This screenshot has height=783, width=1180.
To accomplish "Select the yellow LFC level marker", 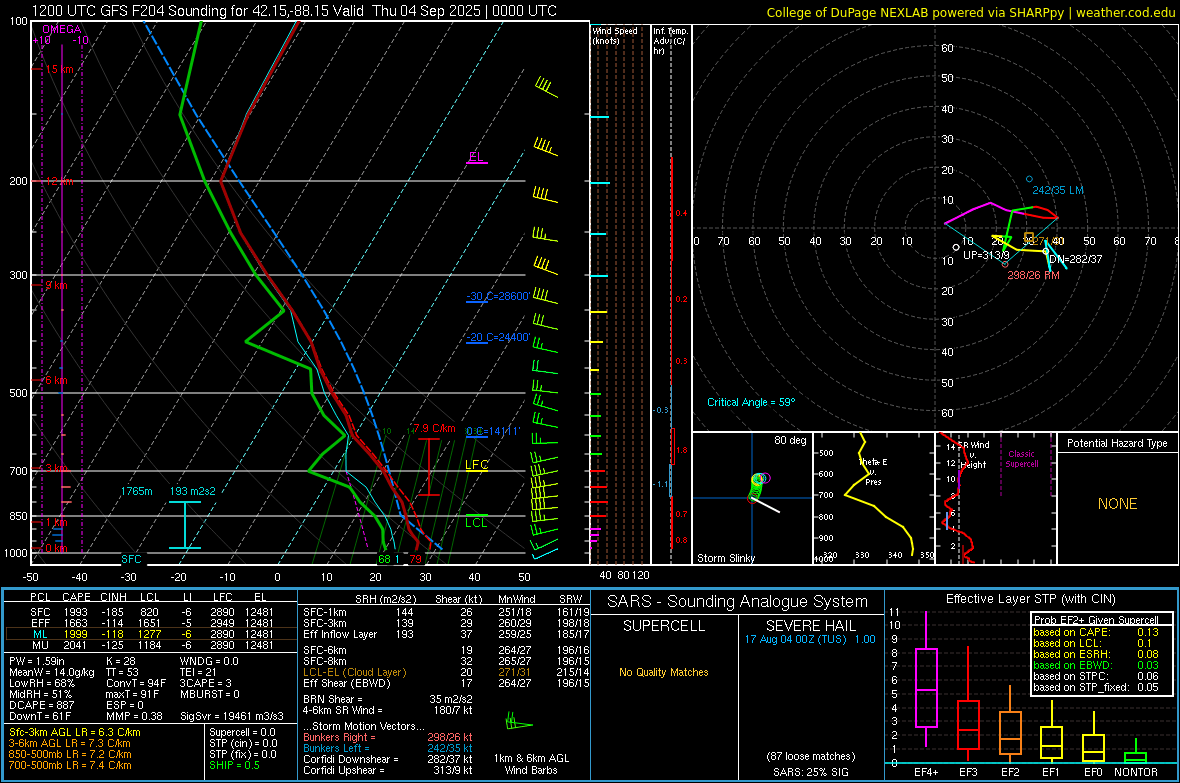I will 476,465.
